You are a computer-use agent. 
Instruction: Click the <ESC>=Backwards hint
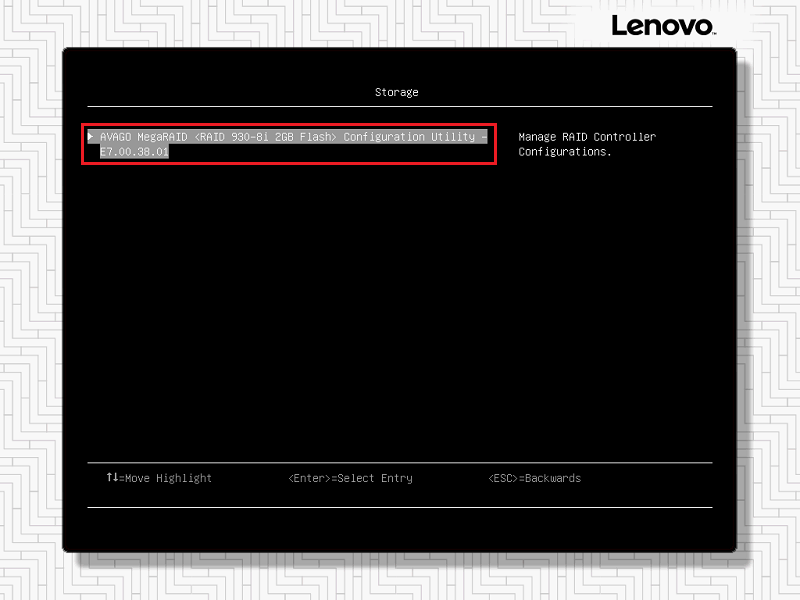[x=535, y=478]
